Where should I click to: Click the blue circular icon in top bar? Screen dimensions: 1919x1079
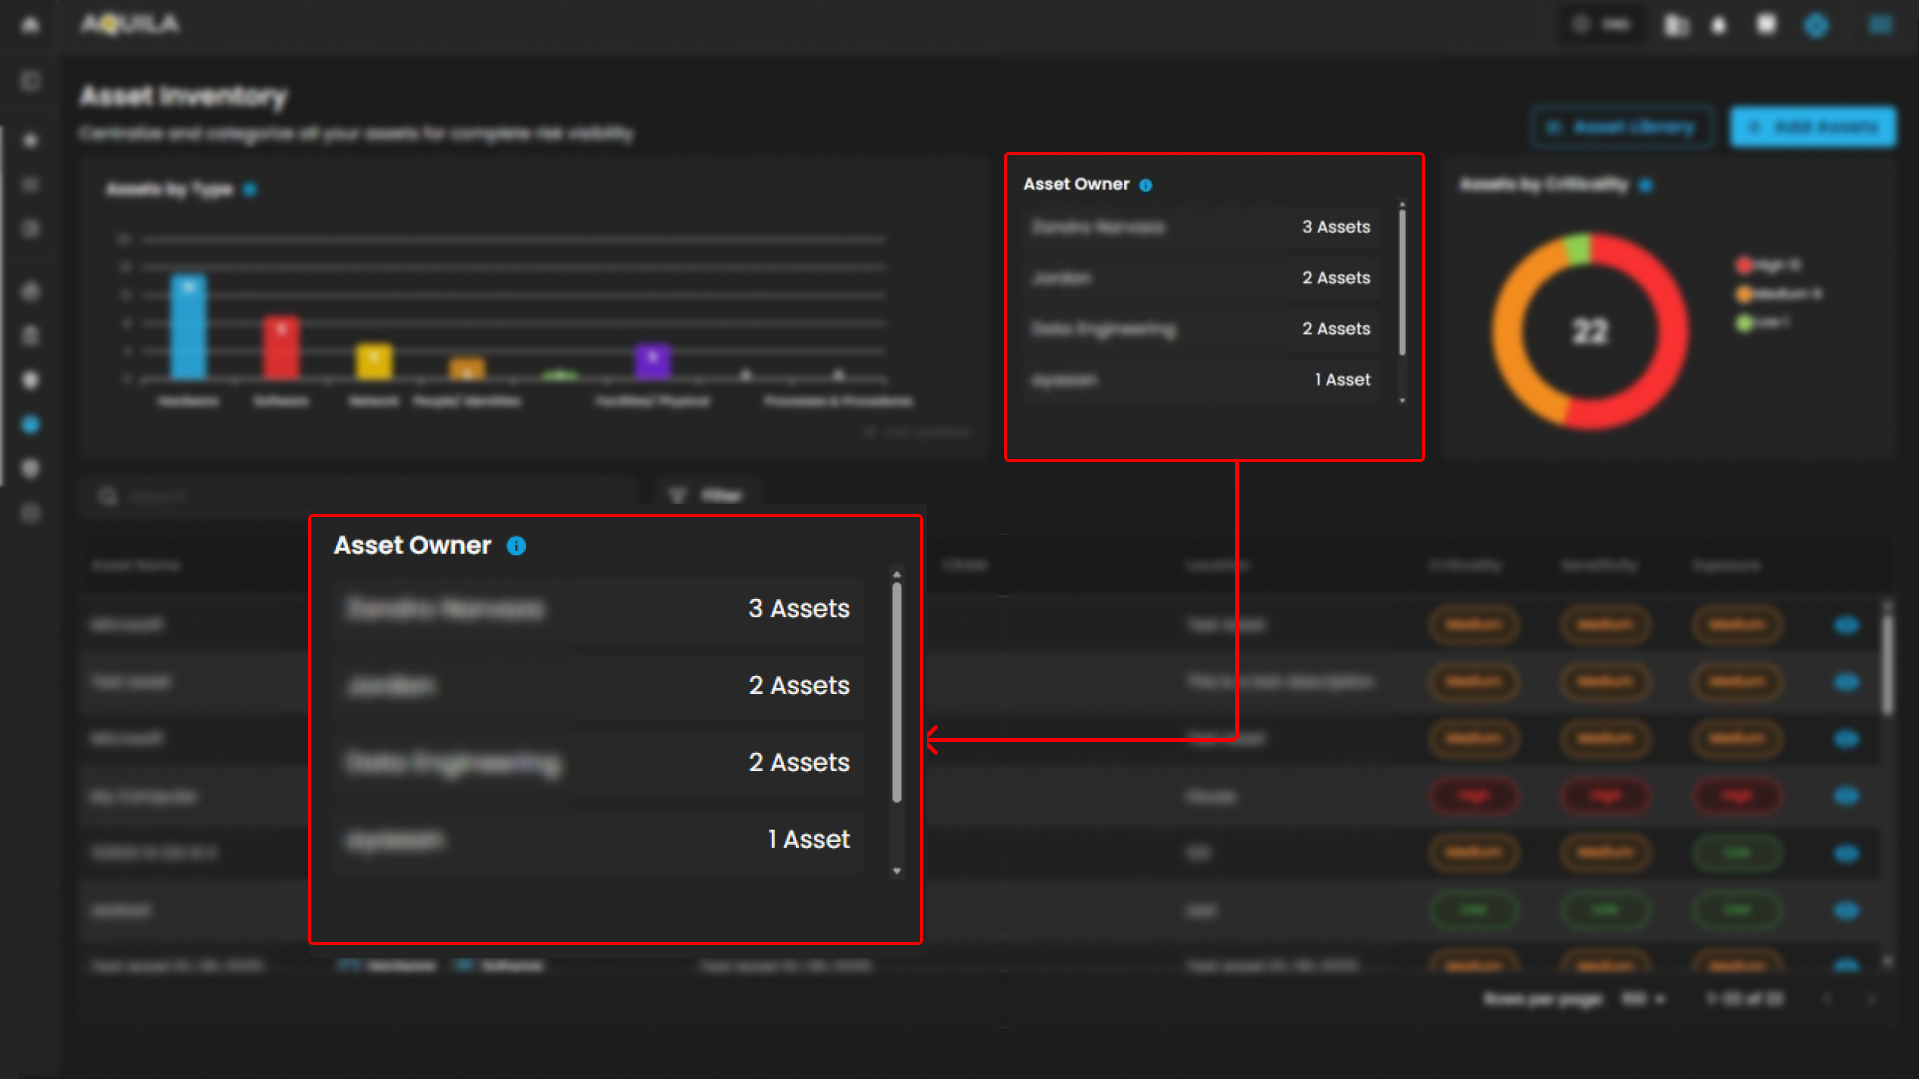click(1816, 25)
